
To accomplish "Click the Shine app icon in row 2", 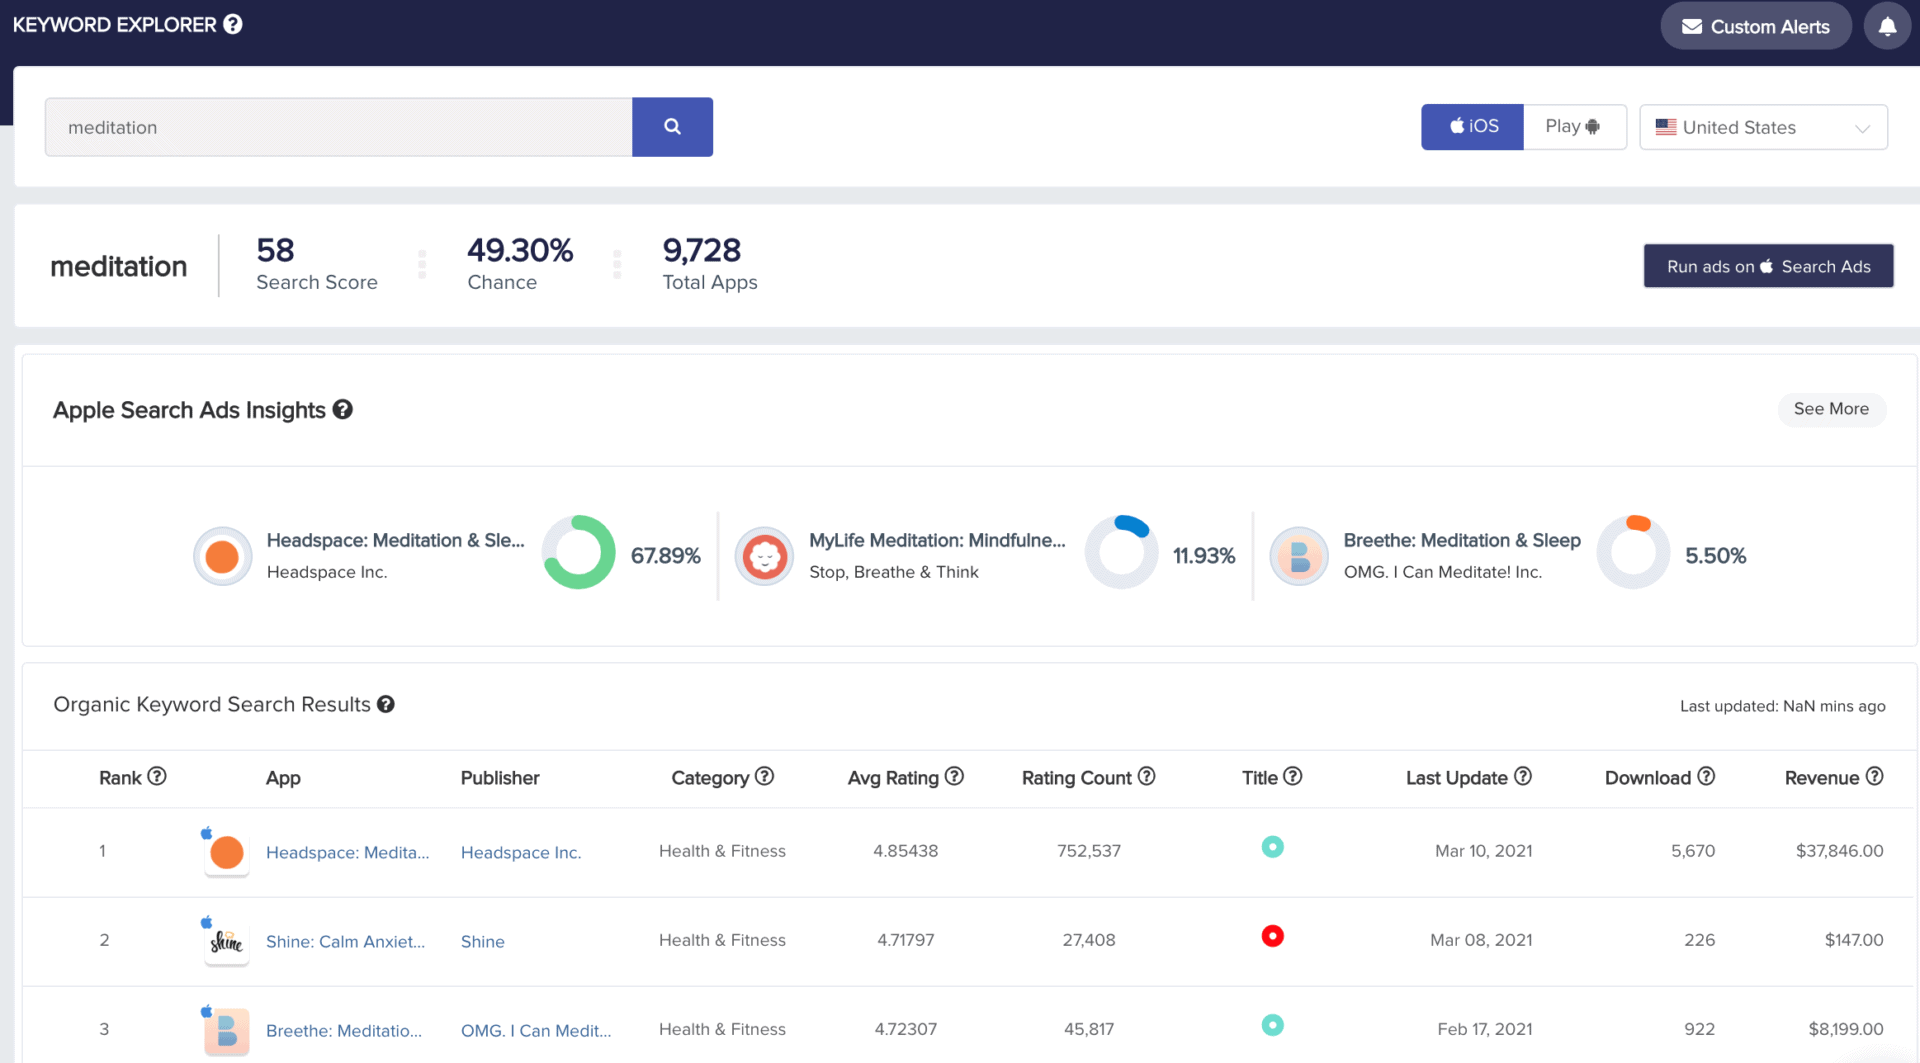I will click(227, 942).
